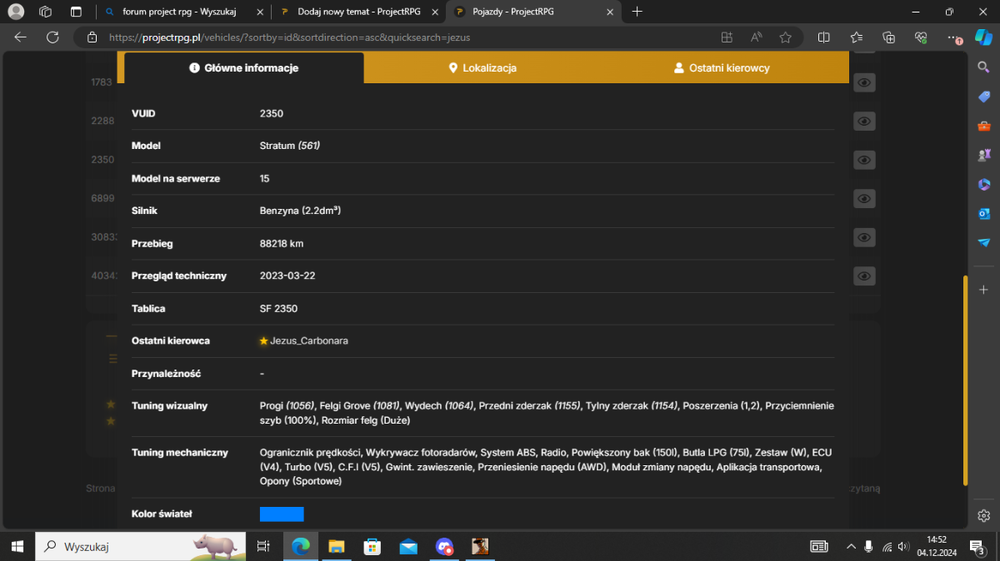Screen dimensions: 1000x561
Task: Toggle visibility eye for vehicle row 6899
Action: coord(864,199)
